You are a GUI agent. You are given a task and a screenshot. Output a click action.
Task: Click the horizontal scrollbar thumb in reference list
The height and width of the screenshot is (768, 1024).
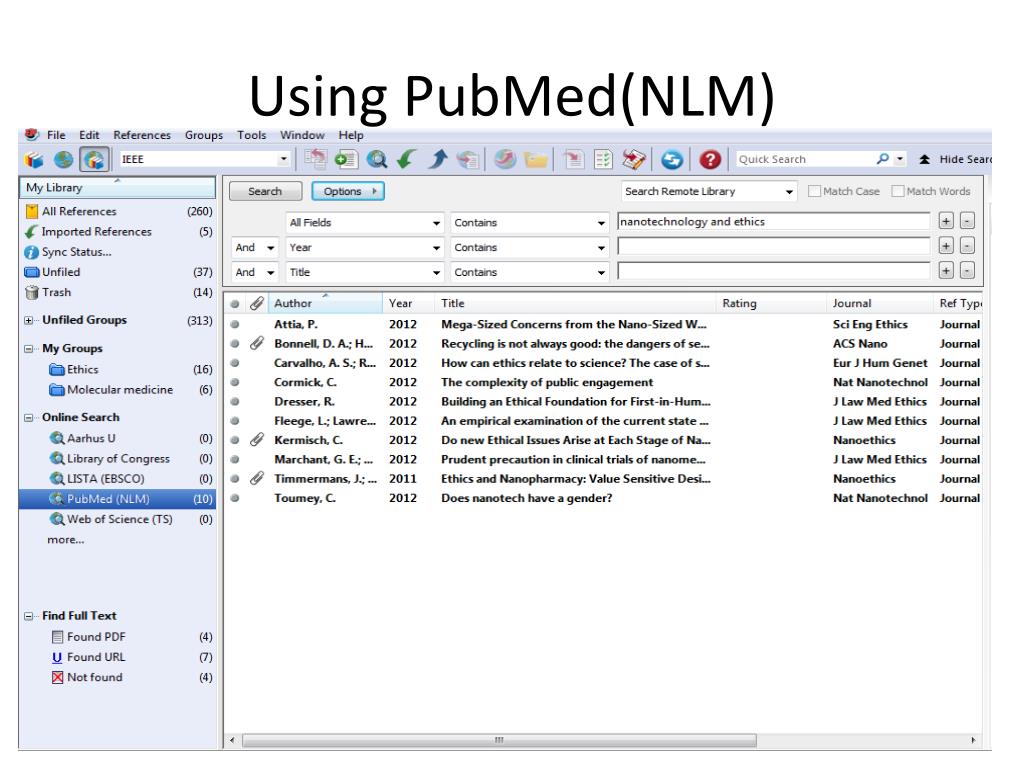(x=500, y=741)
